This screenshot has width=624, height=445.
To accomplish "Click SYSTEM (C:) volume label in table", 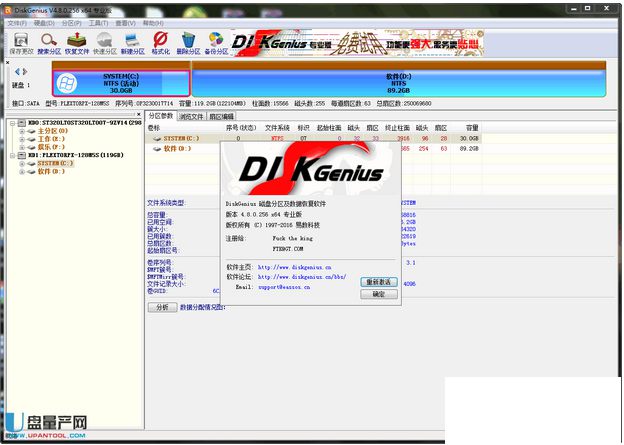I will (x=181, y=139).
